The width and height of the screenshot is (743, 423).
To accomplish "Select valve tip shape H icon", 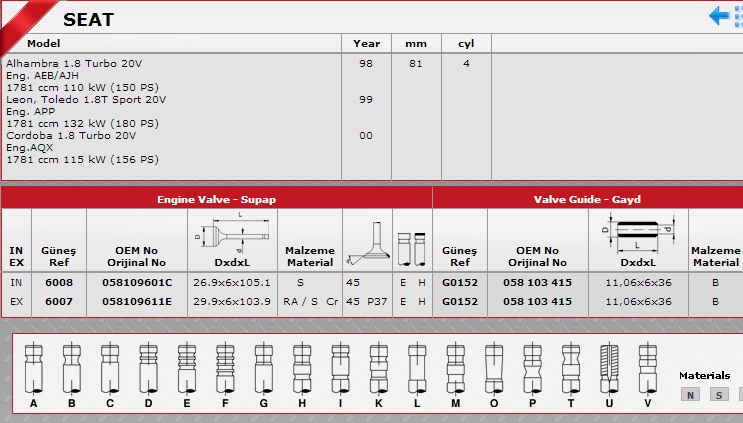I will [x=302, y=369].
